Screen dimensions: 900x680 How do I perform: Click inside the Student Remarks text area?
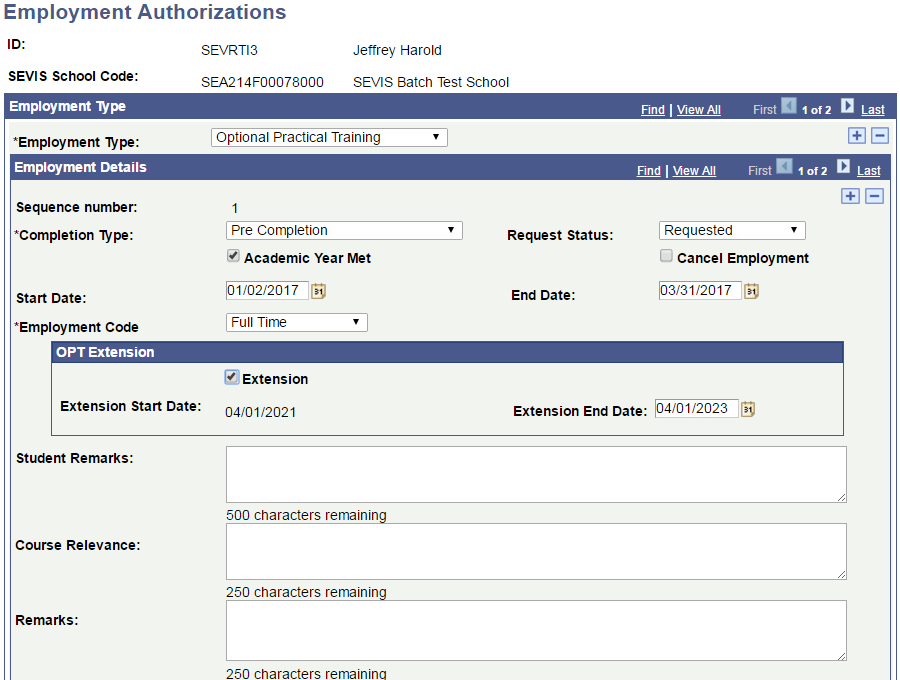535,473
